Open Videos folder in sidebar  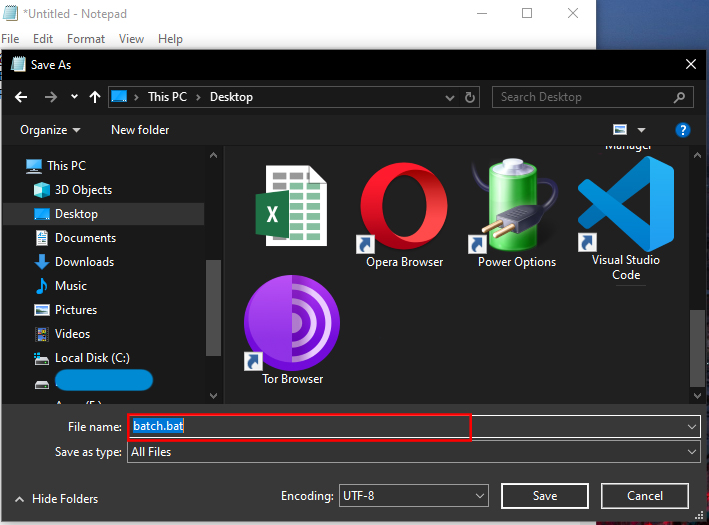point(72,334)
